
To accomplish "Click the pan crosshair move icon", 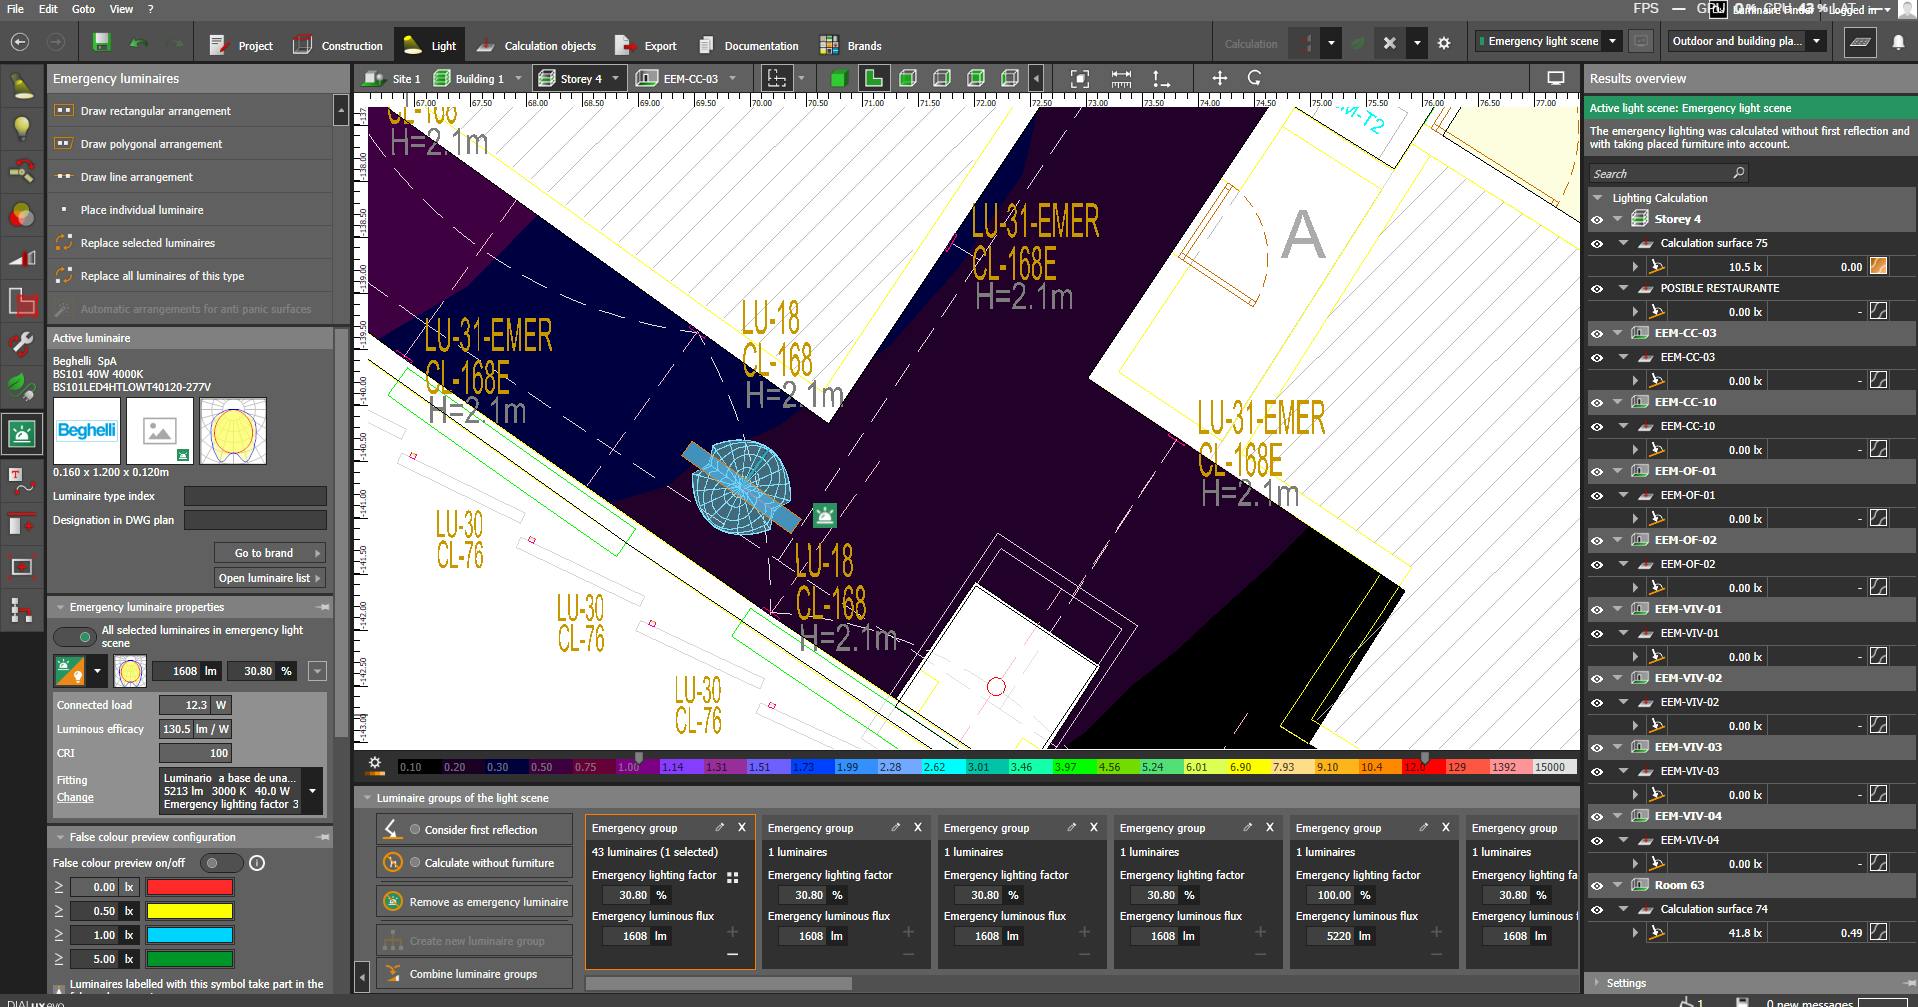I will (x=1219, y=78).
